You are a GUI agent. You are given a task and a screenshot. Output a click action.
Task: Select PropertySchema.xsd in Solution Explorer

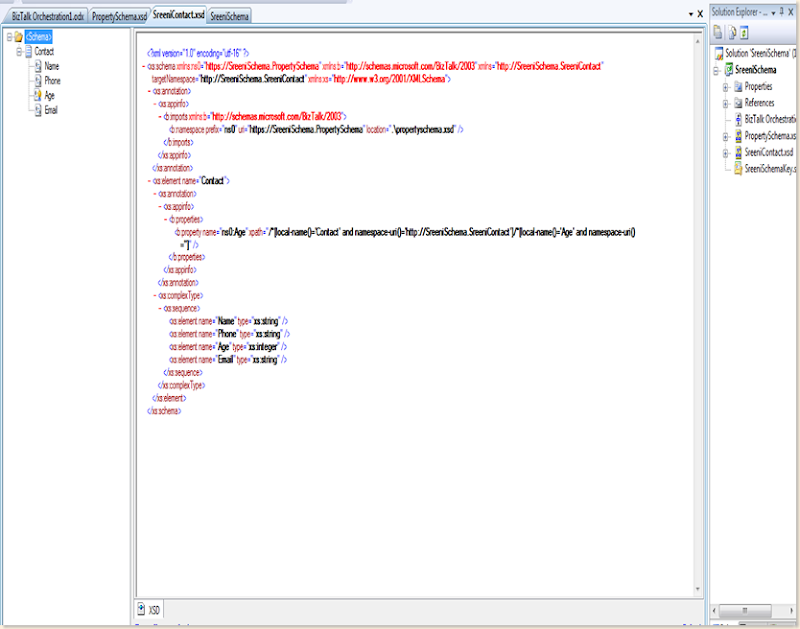(x=770, y=136)
